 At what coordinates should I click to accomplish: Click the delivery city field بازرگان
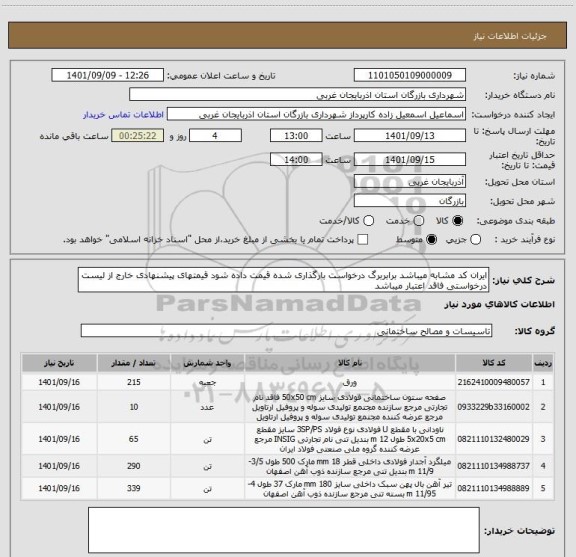click(x=410, y=201)
